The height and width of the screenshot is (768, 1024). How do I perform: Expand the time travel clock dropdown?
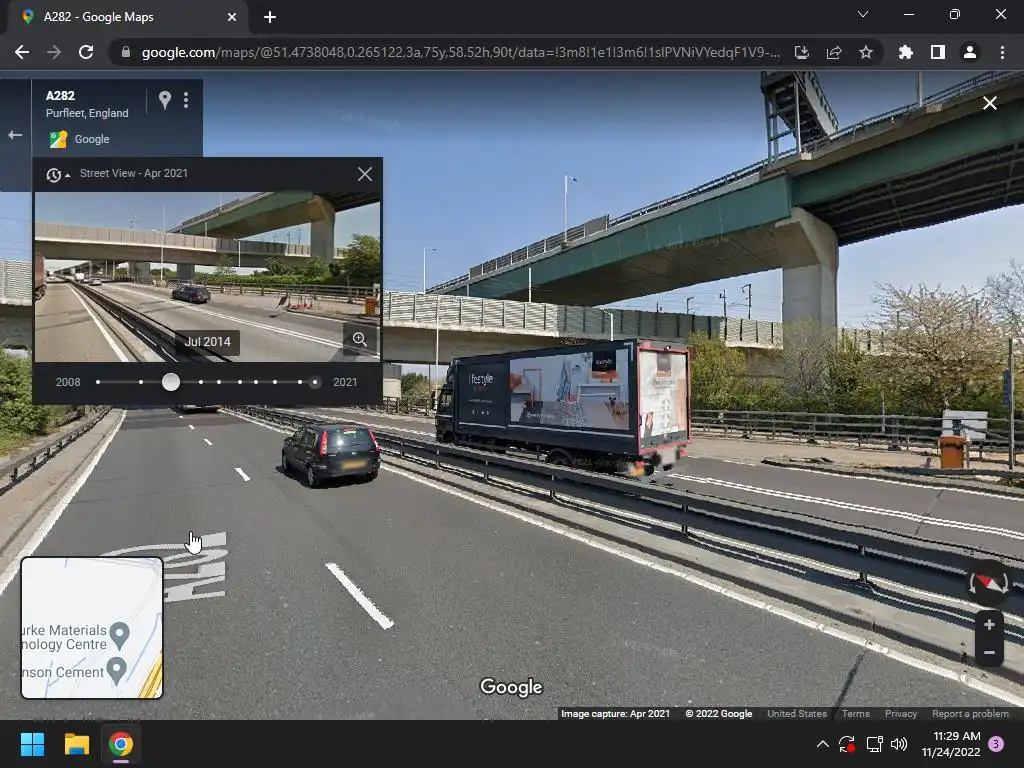(57, 174)
